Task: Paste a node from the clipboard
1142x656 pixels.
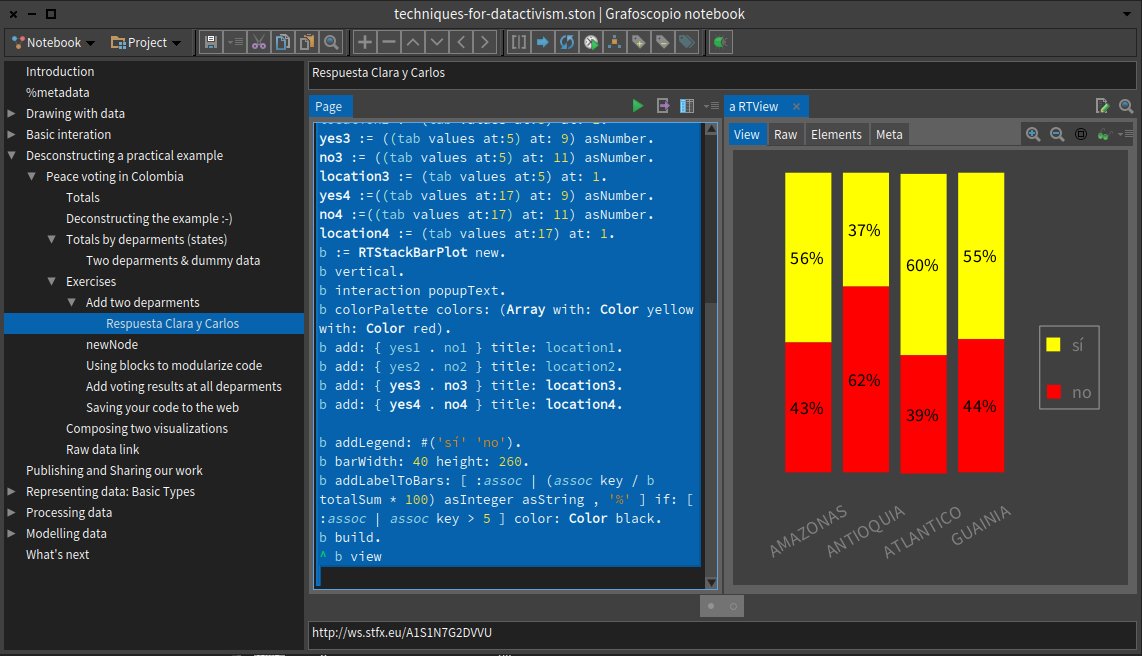Action: 307,42
